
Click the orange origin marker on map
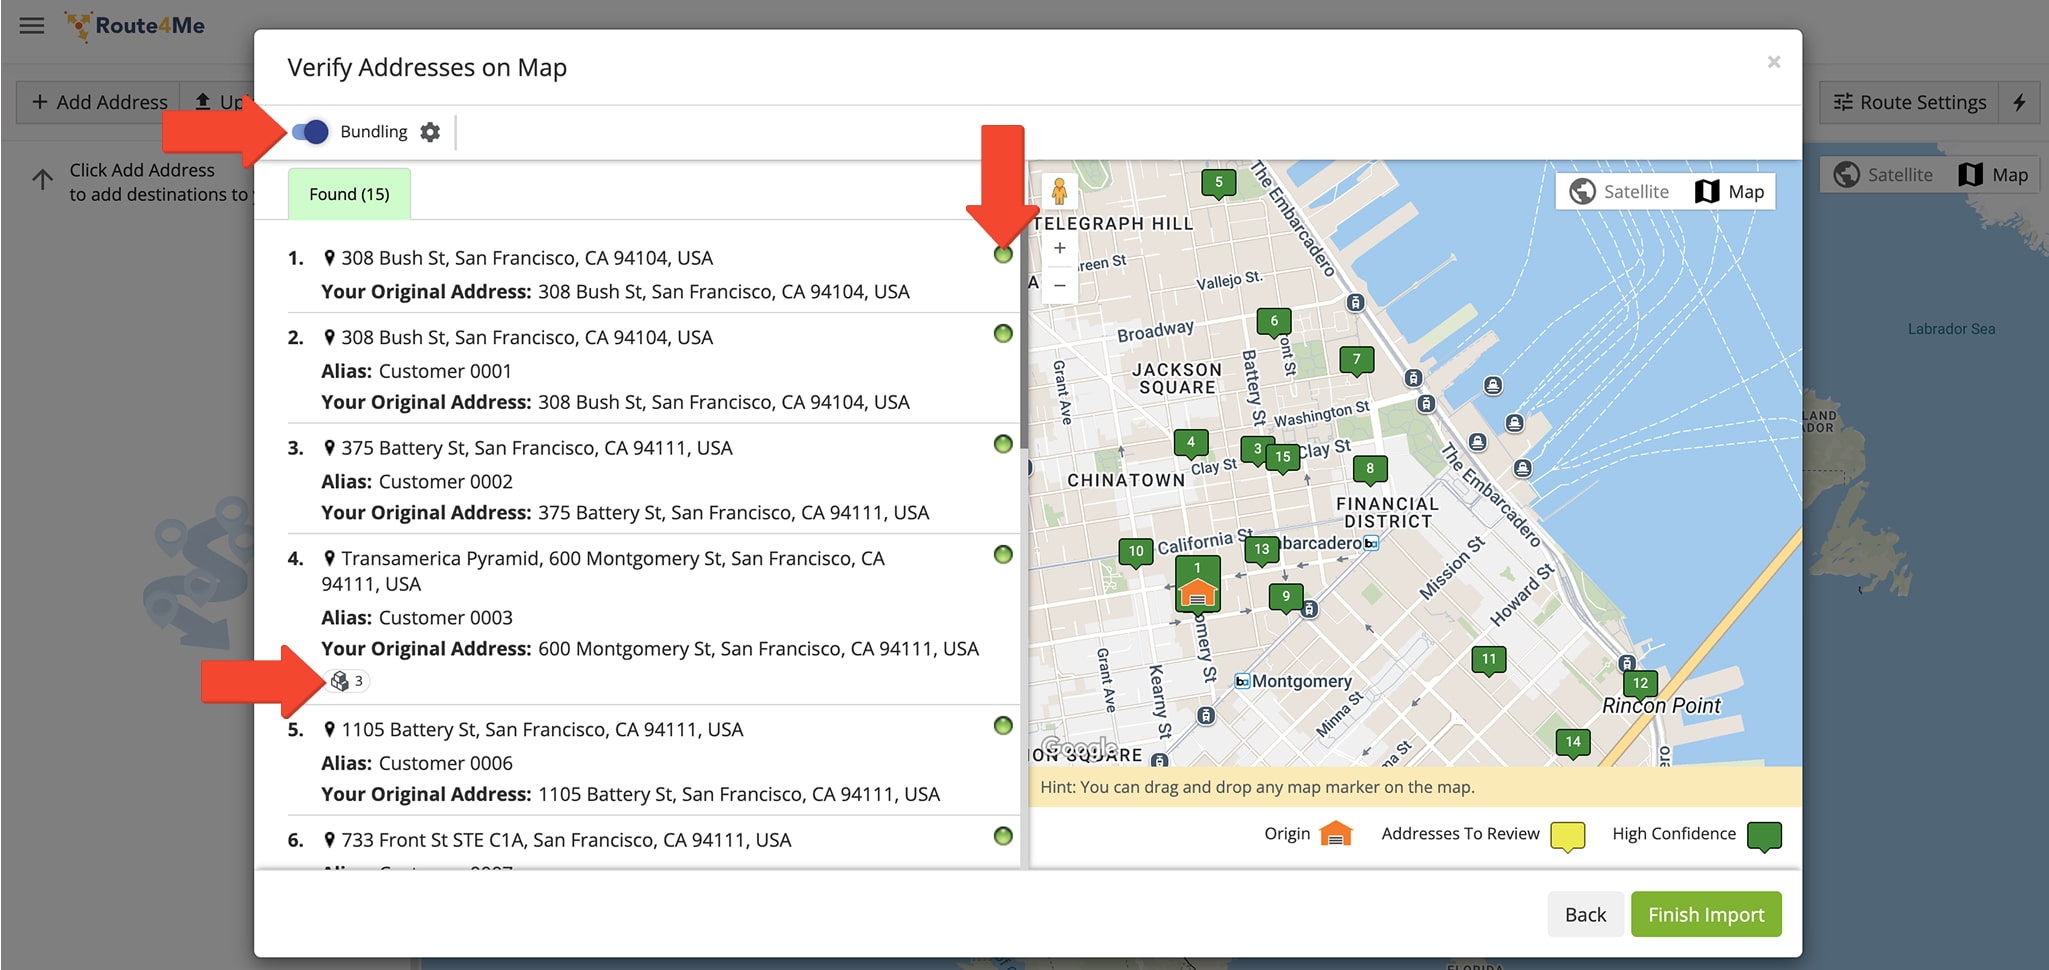[x=1197, y=592]
